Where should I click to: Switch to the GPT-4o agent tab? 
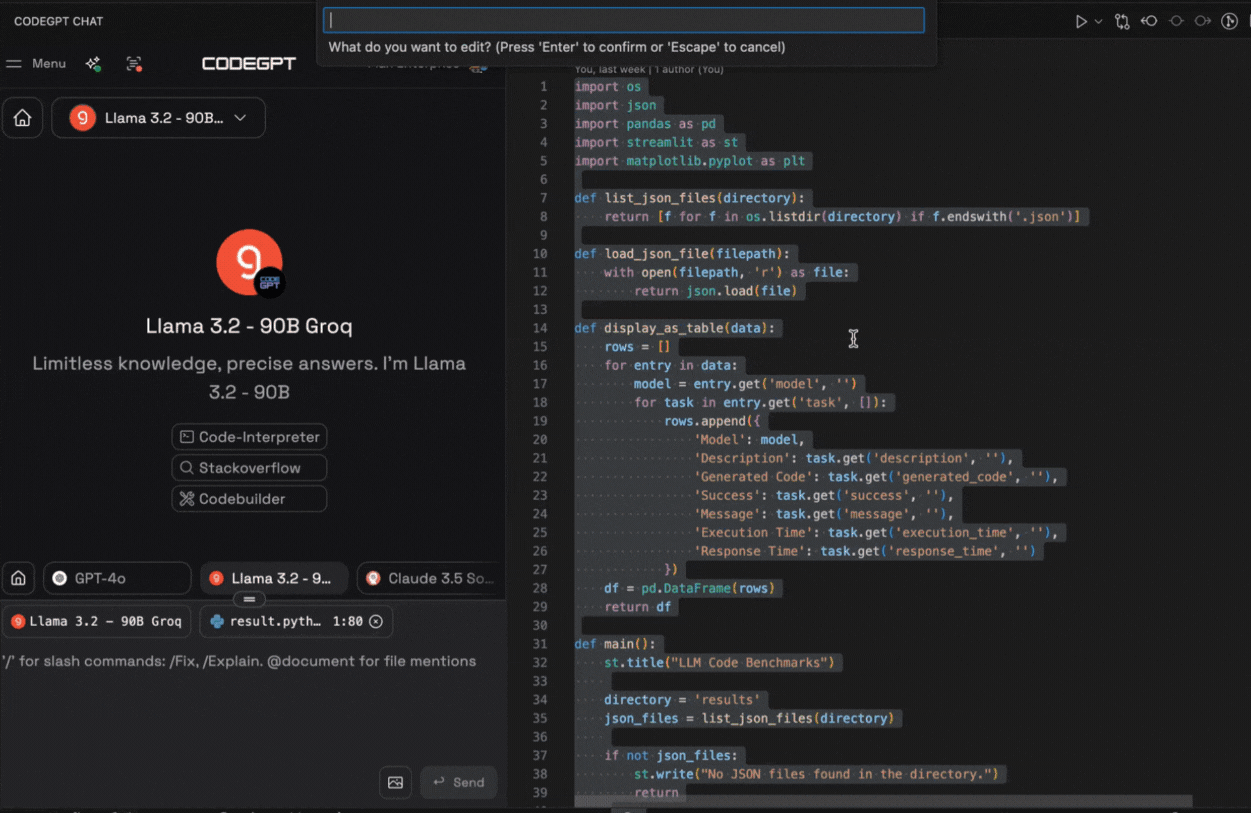pyautogui.click(x=117, y=578)
